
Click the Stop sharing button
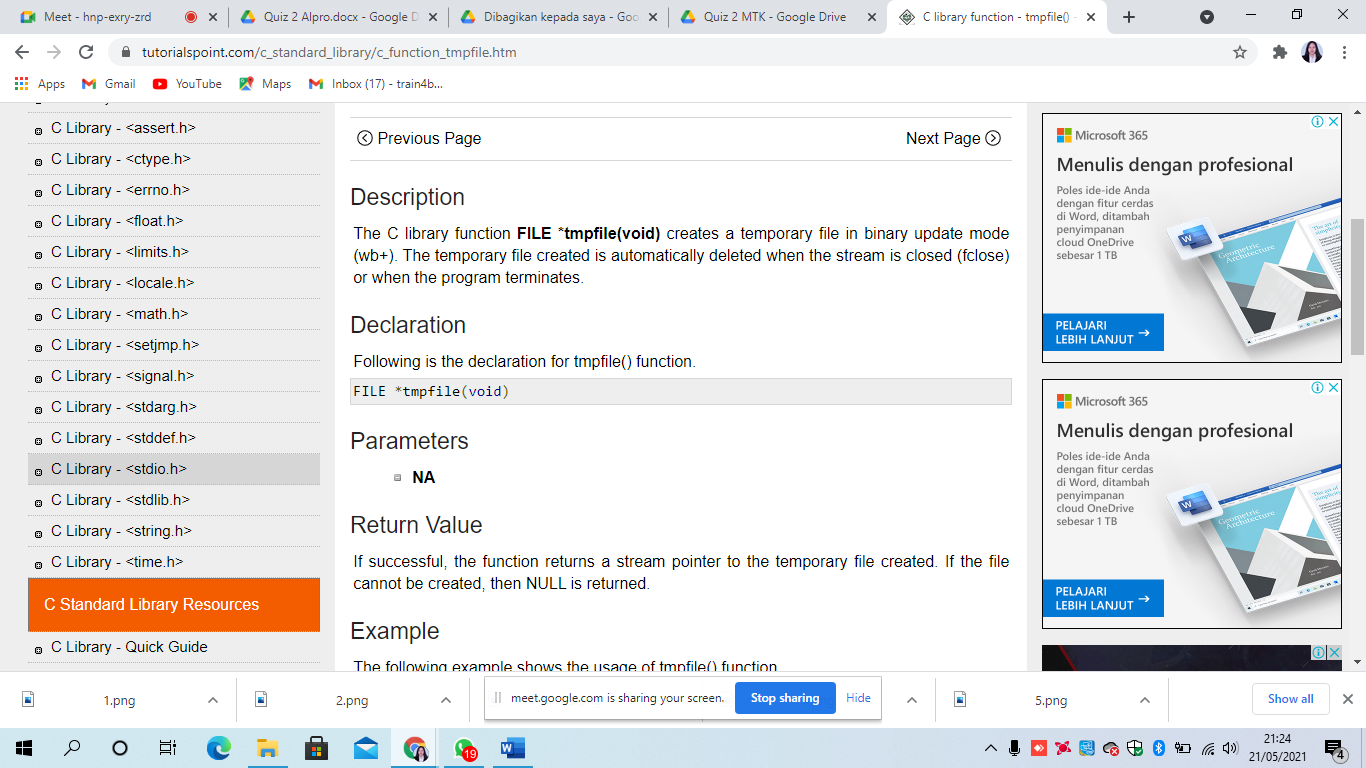(784, 698)
